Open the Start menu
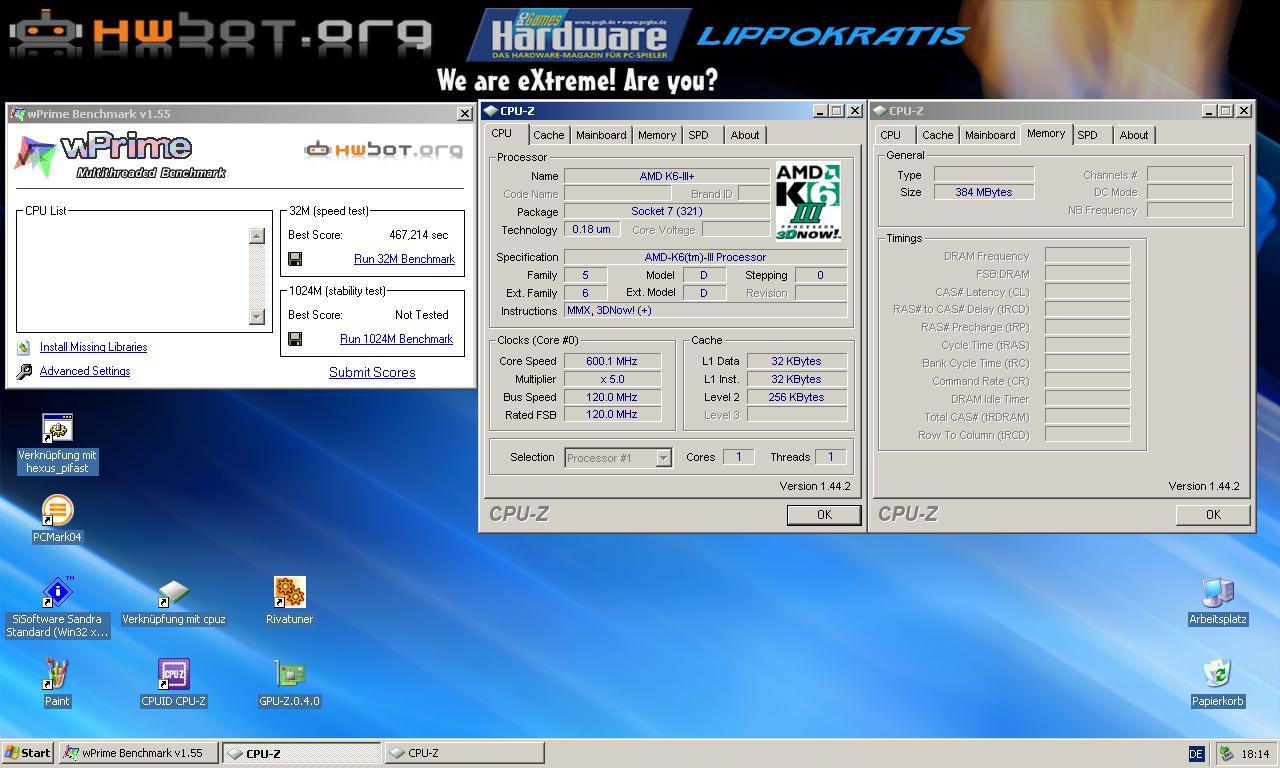This screenshot has width=1280, height=768. click(x=27, y=753)
